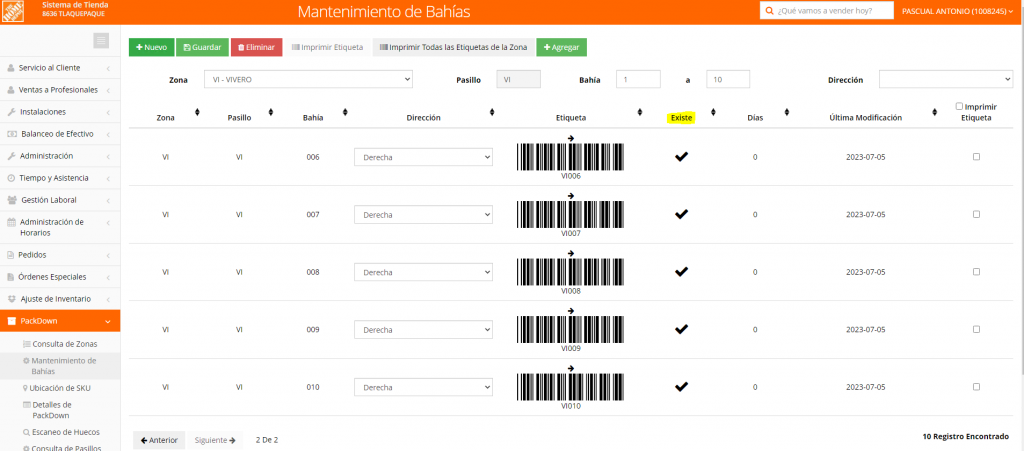
Task: Check print label box for bay 010
Action: coord(976,386)
